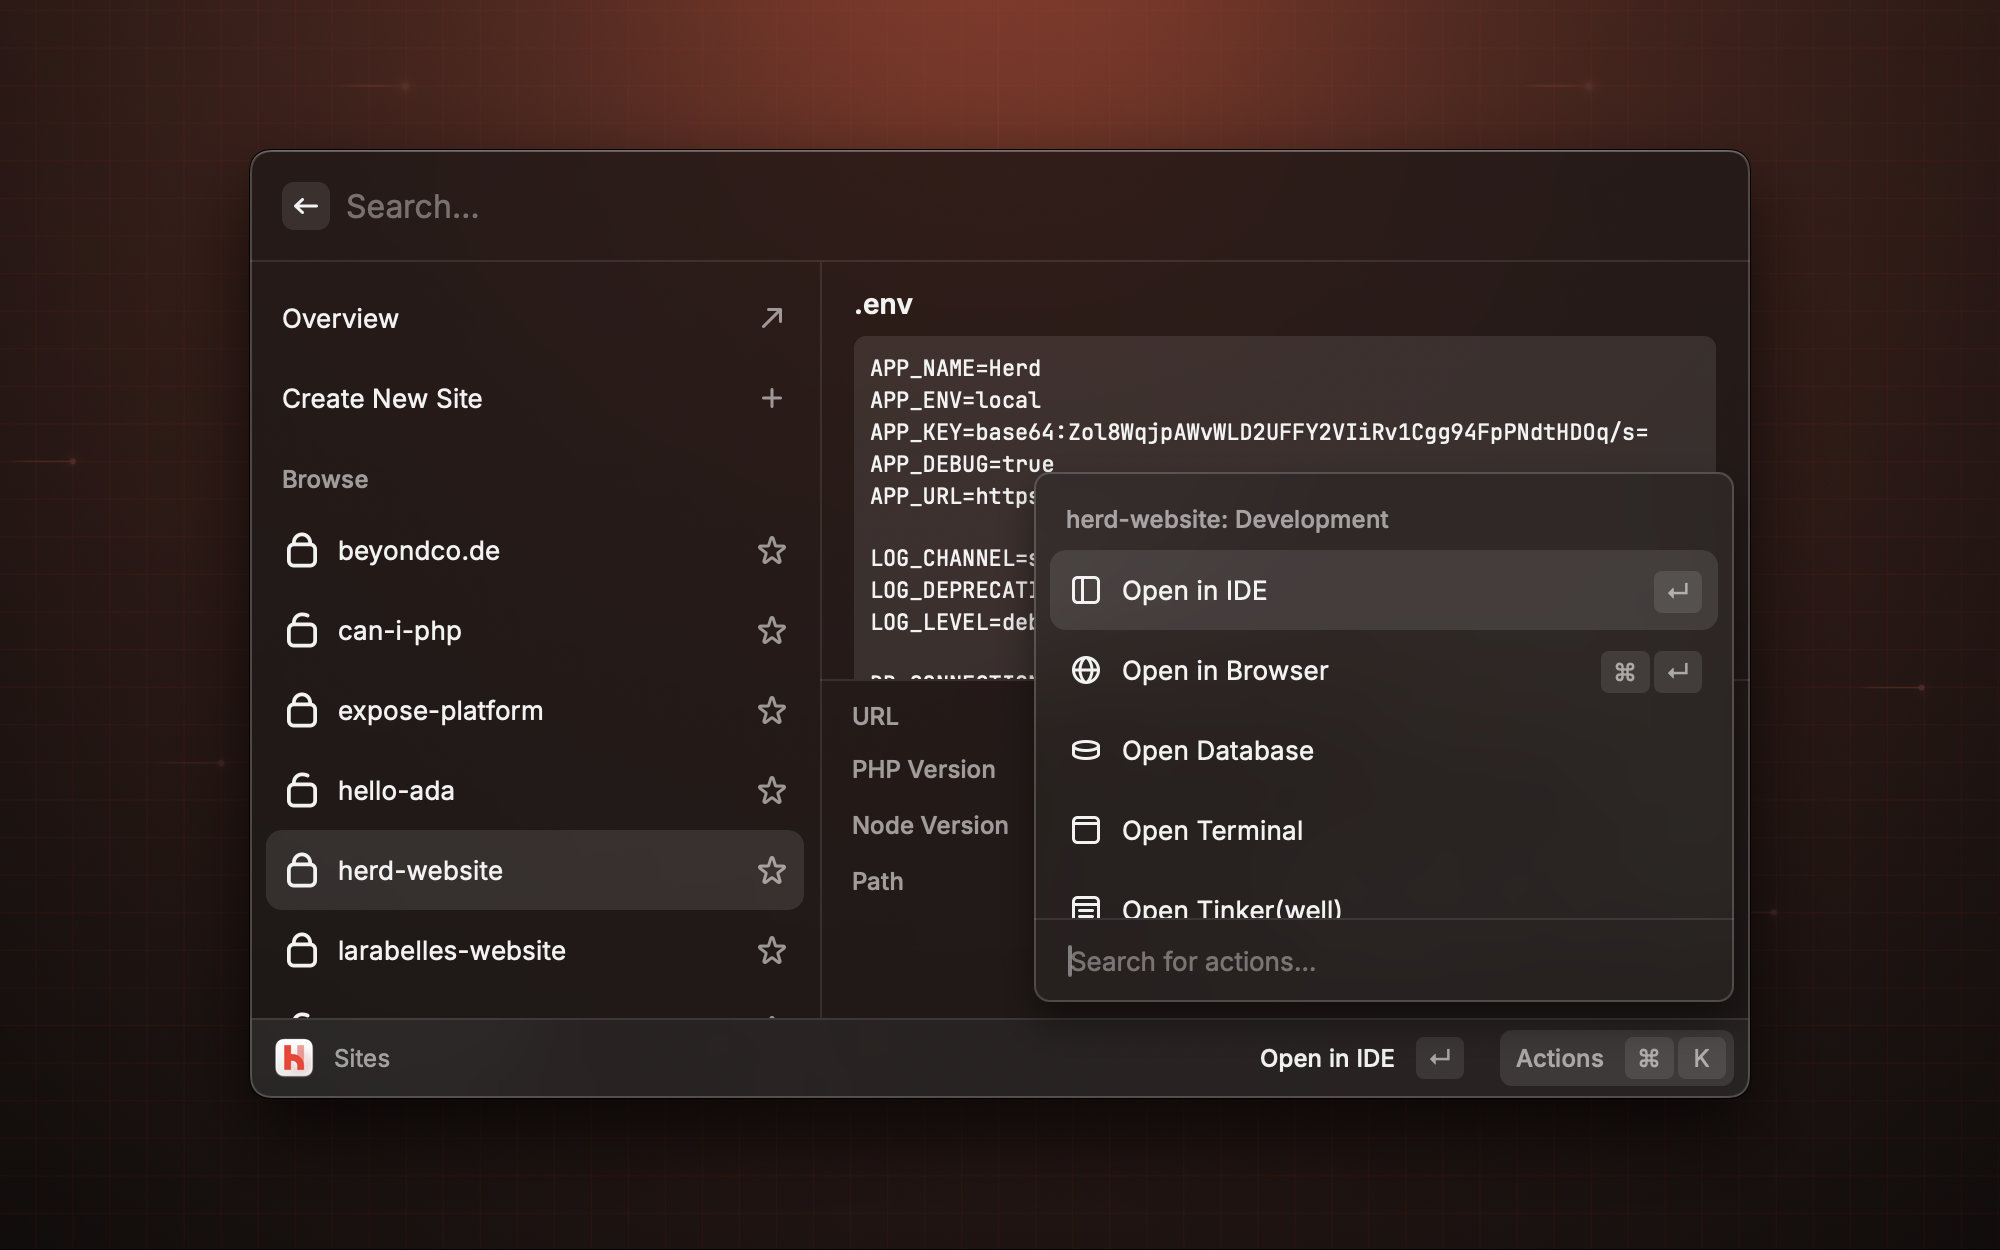Favorite beyondco.de with its star

tap(771, 550)
